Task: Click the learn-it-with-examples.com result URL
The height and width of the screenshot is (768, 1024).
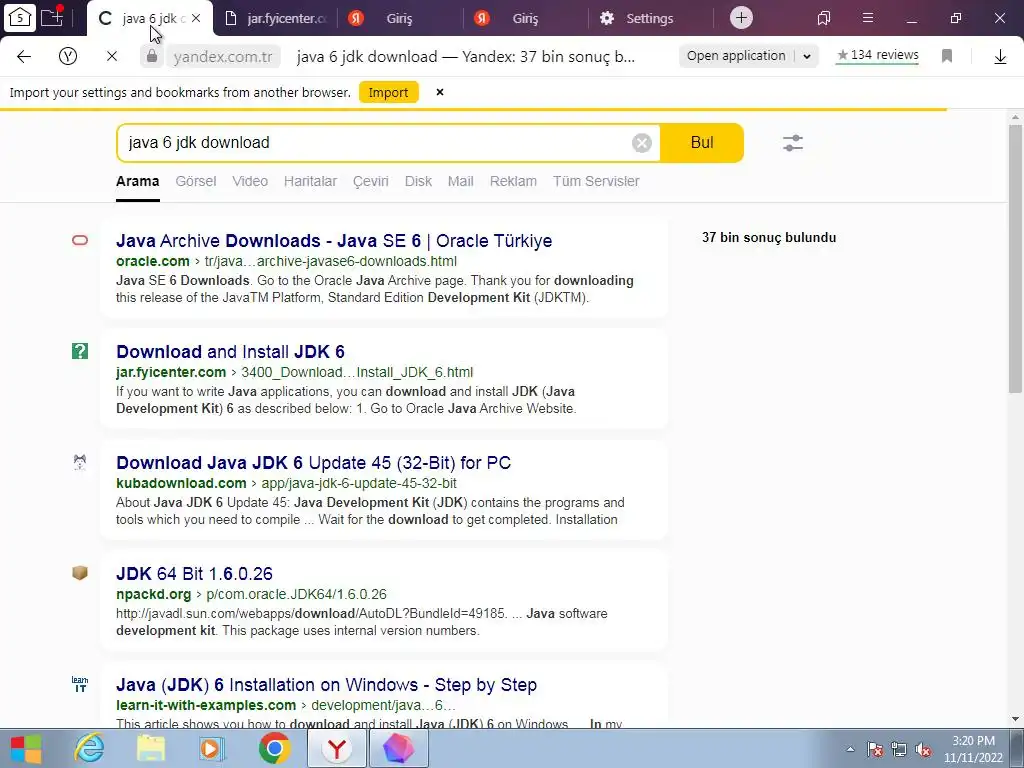Action: pyautogui.click(x=285, y=705)
